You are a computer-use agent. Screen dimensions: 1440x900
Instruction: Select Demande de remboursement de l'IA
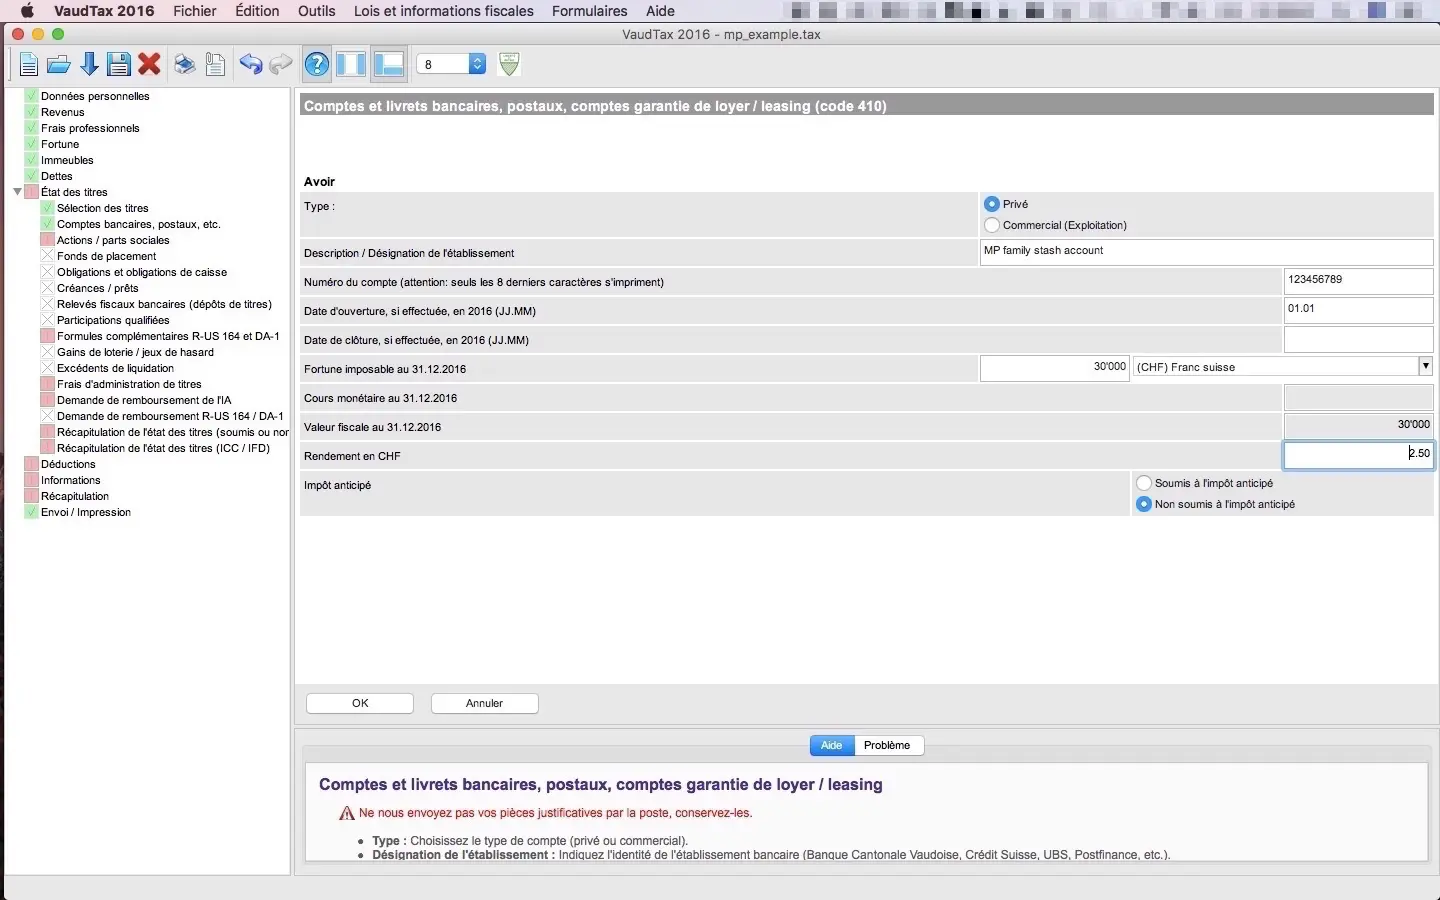pos(144,400)
